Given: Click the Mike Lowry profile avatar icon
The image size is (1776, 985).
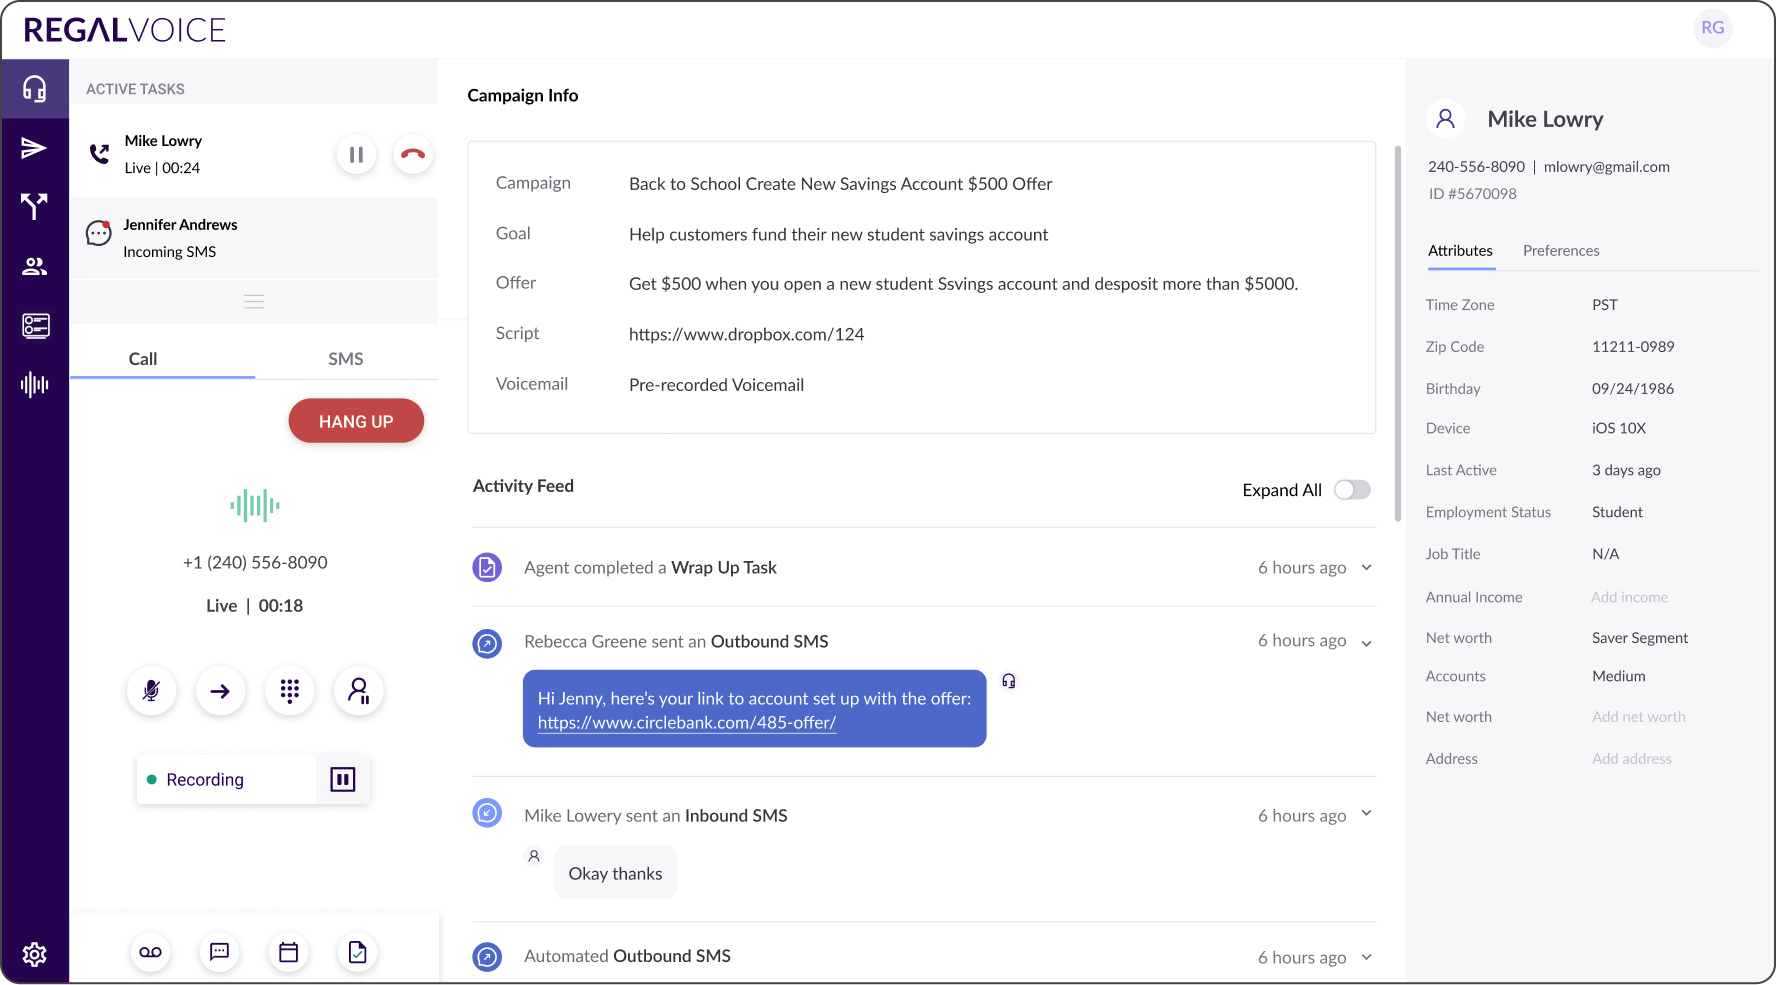Looking at the screenshot, I should click(1446, 119).
